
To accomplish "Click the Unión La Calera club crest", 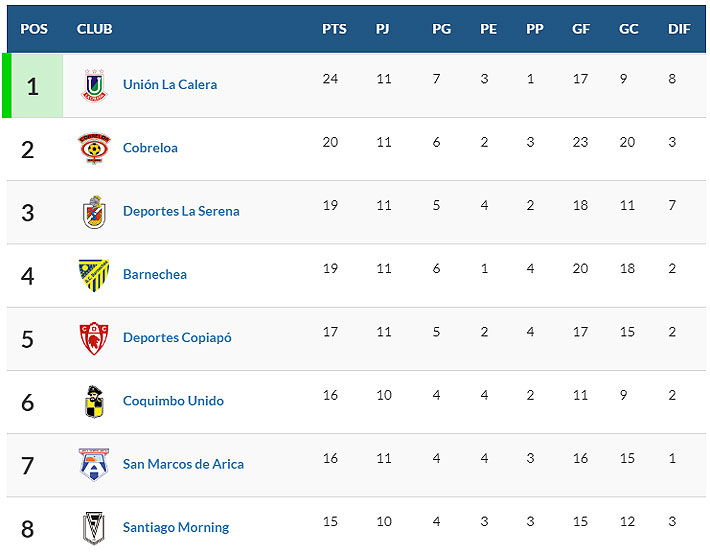I will coord(93,85).
